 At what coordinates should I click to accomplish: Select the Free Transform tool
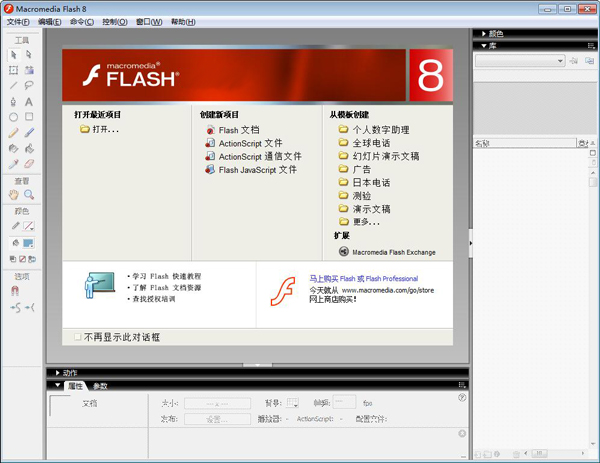13,70
